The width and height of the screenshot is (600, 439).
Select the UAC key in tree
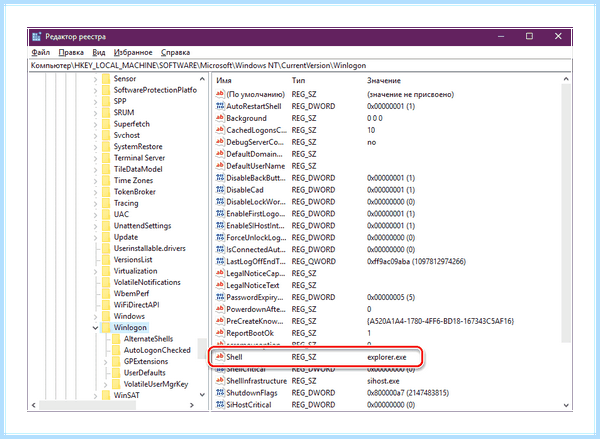[121, 214]
